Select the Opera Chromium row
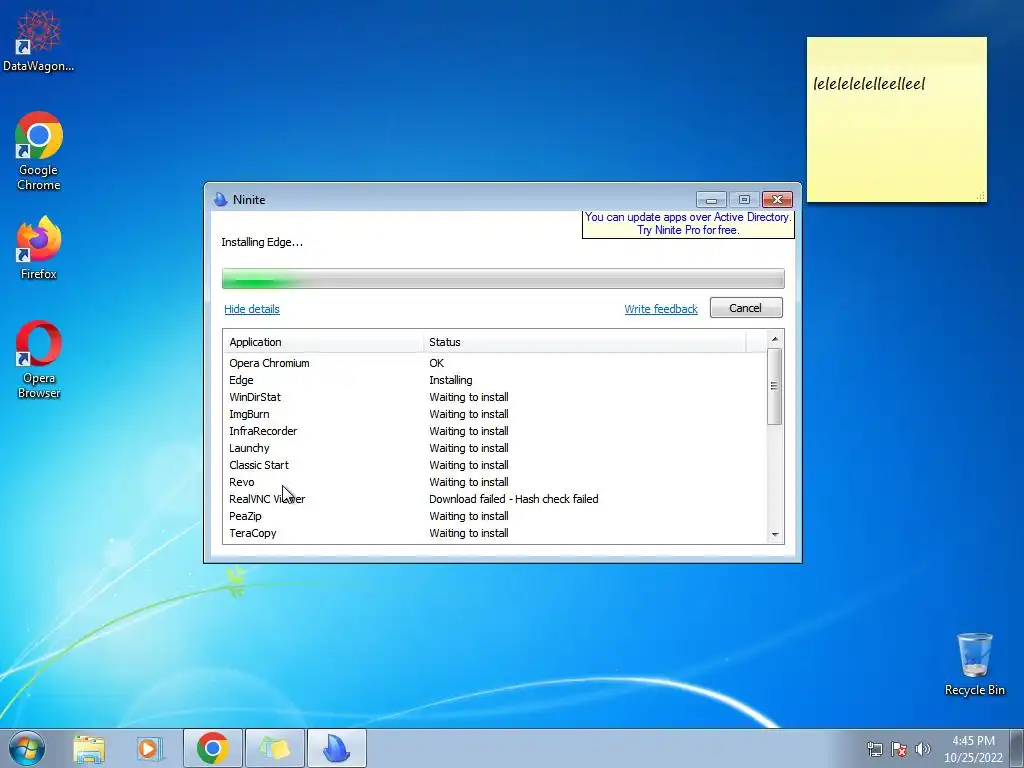The image size is (1024, 768). [495, 363]
